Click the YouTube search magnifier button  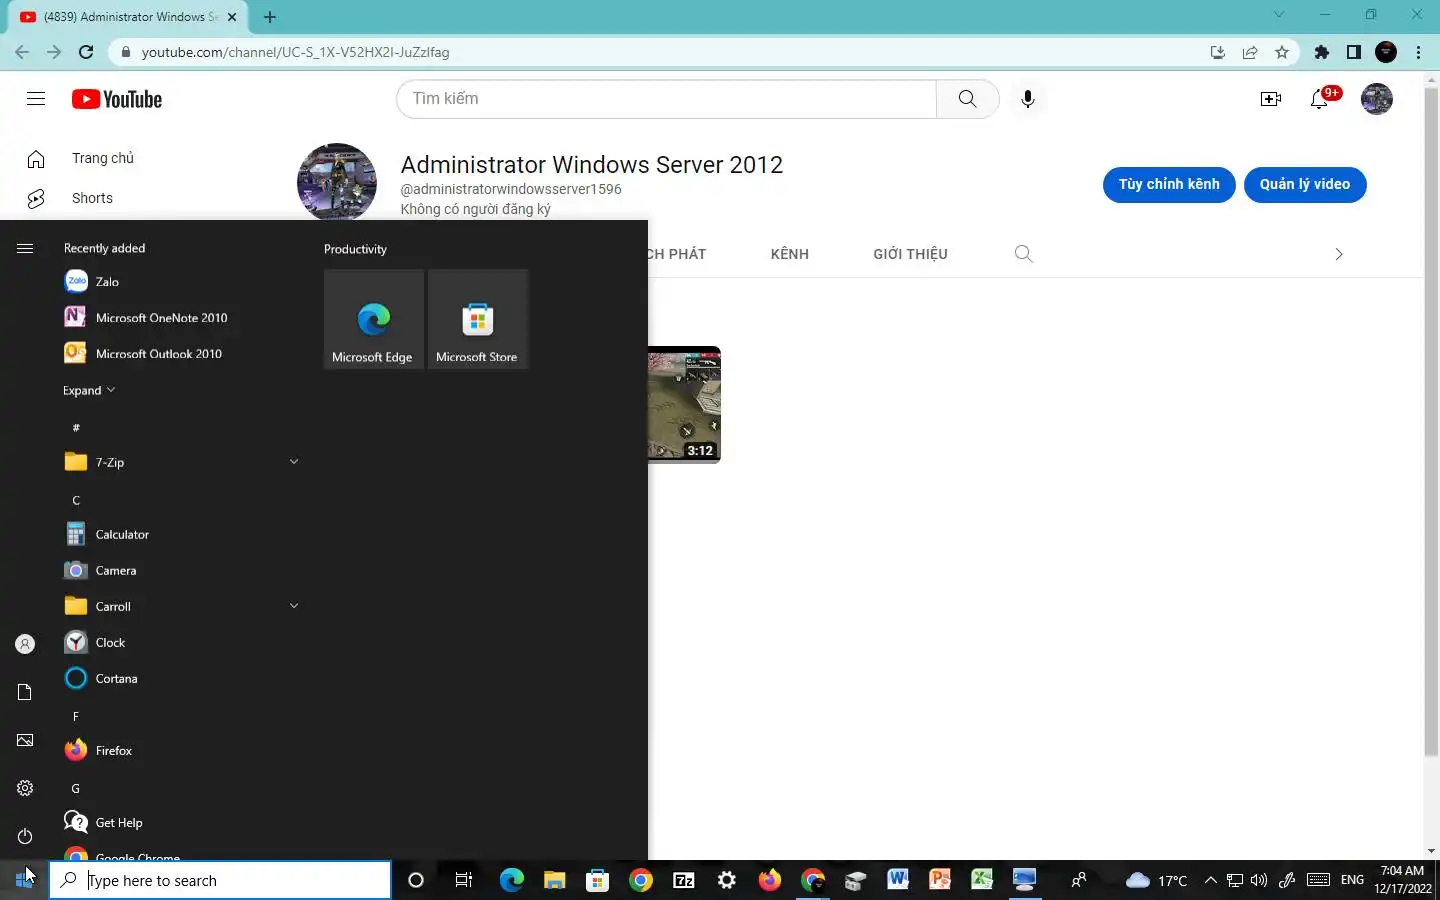pyautogui.click(x=967, y=98)
